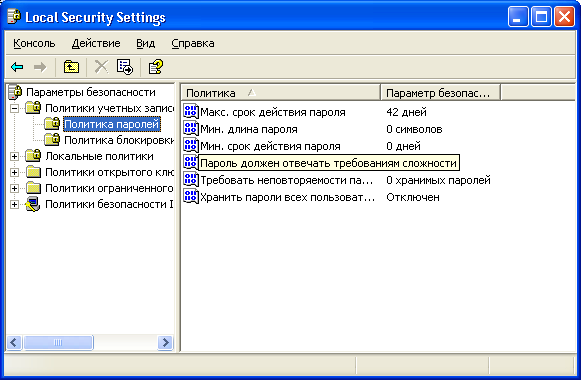Click the Back arrow toolbar icon

click(17, 67)
